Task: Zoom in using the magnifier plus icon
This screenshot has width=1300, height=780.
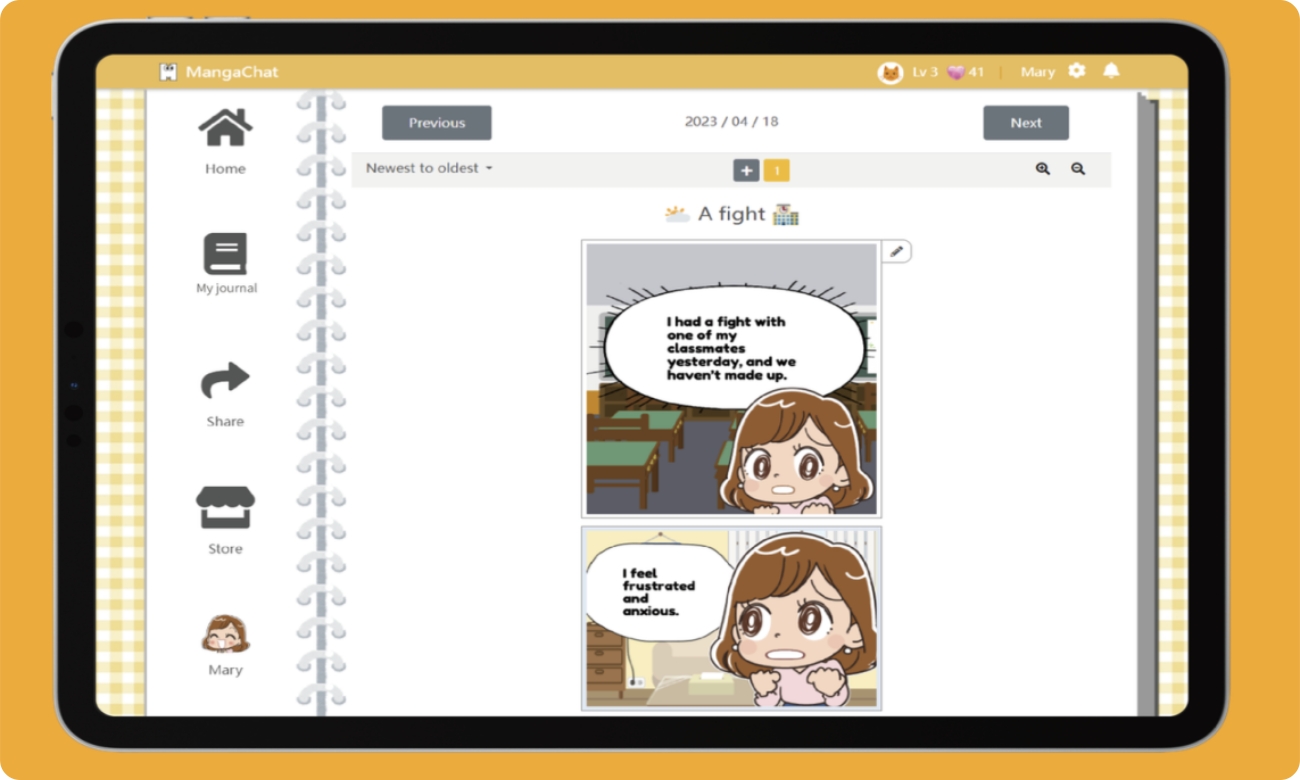Action: coord(1042,169)
